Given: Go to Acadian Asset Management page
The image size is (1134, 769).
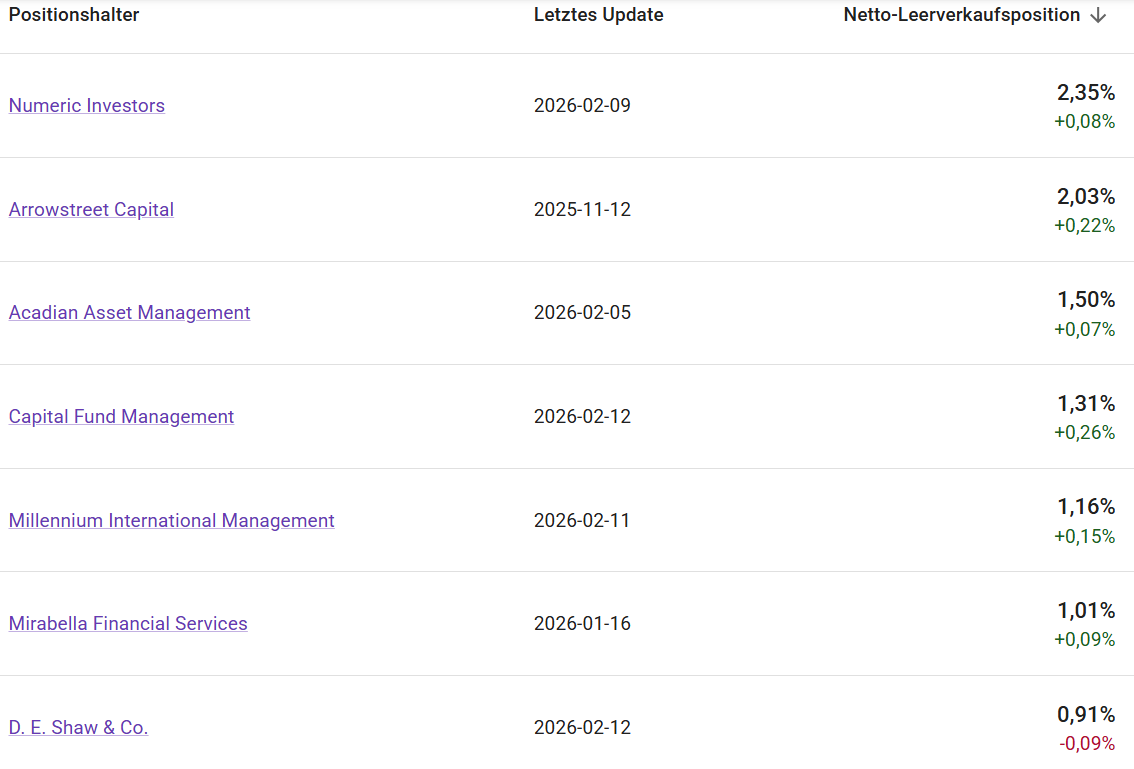Looking at the screenshot, I should pyautogui.click(x=129, y=313).
